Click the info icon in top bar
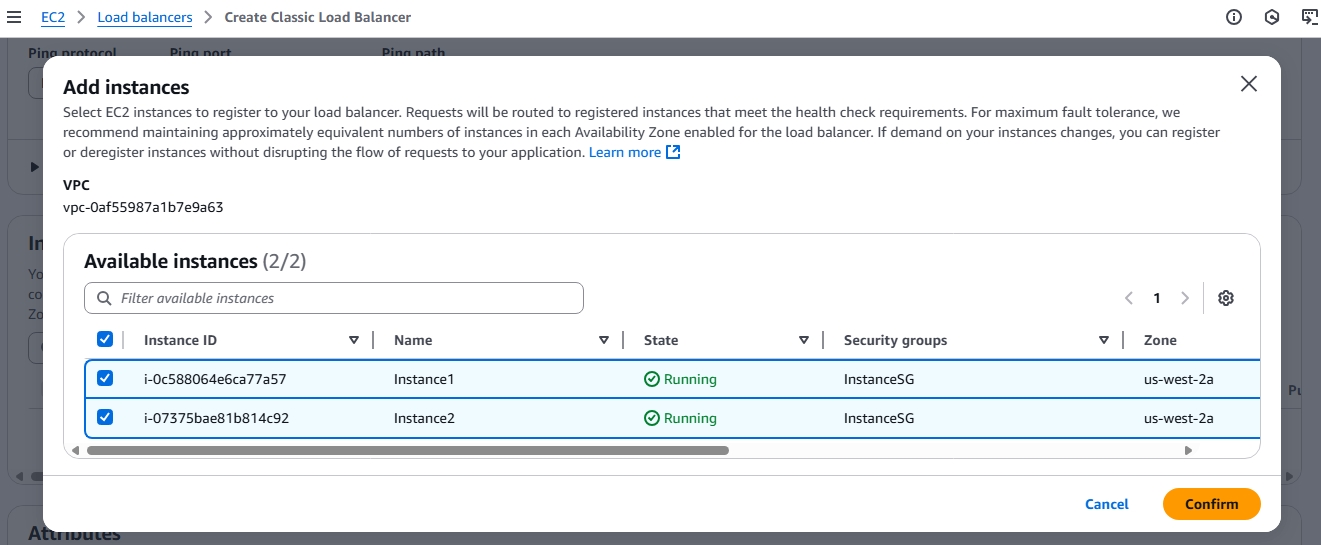The height and width of the screenshot is (545, 1321). point(1233,17)
